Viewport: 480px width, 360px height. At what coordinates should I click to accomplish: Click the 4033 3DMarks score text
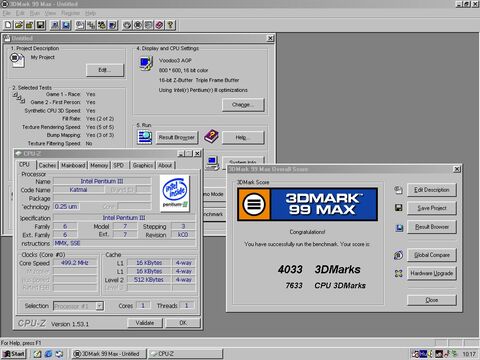(319, 269)
